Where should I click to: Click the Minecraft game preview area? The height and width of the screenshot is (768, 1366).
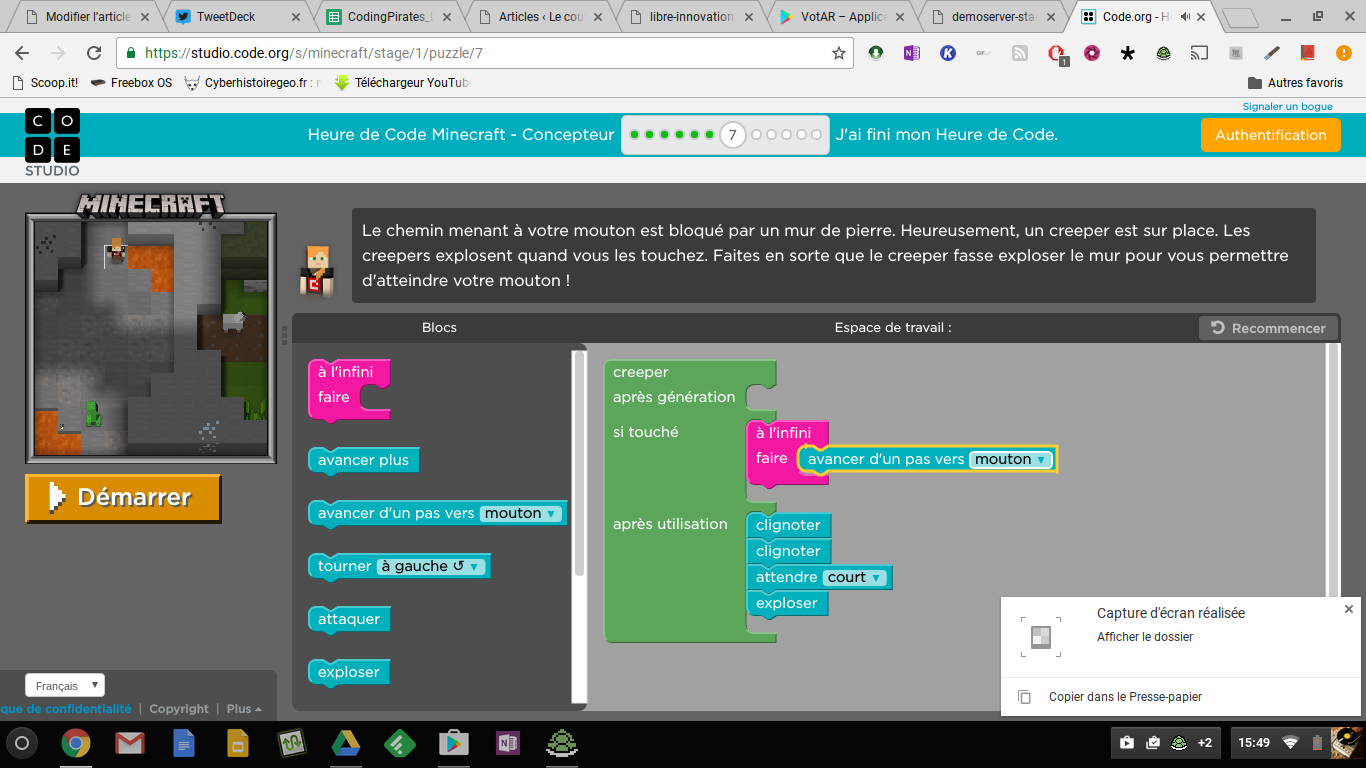tap(151, 337)
